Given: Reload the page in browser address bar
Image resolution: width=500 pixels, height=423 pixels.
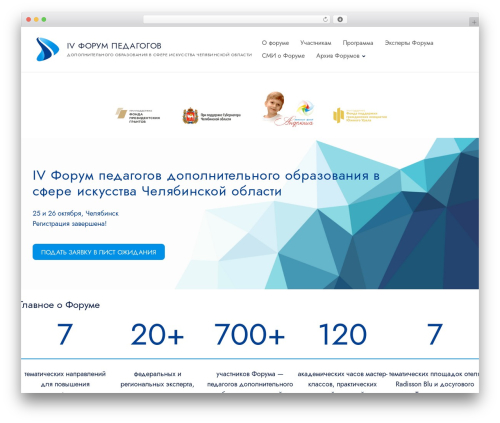Looking at the screenshot, I should click(x=325, y=19).
